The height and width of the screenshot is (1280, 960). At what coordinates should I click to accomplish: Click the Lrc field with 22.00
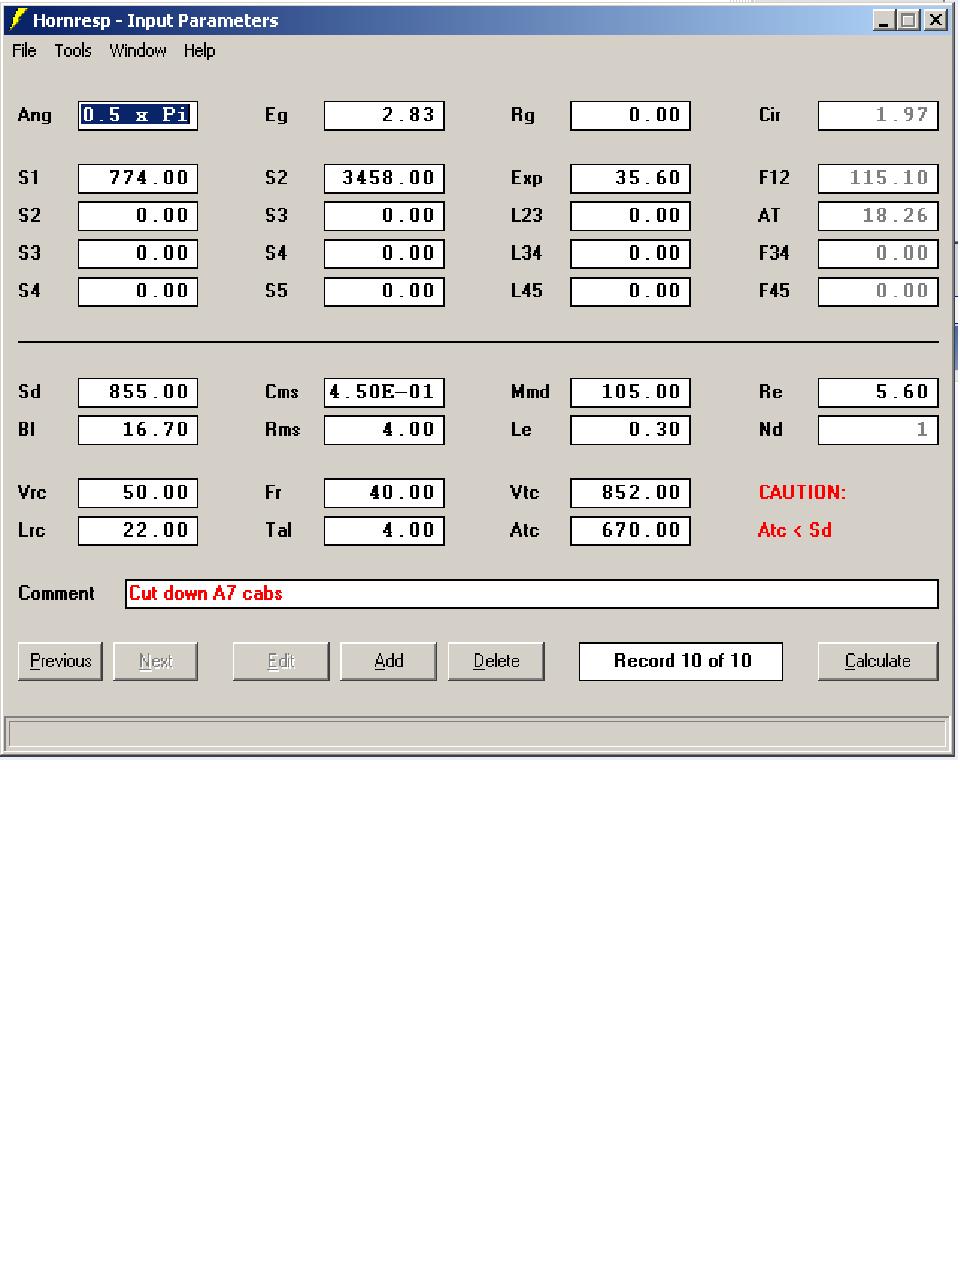click(x=138, y=531)
